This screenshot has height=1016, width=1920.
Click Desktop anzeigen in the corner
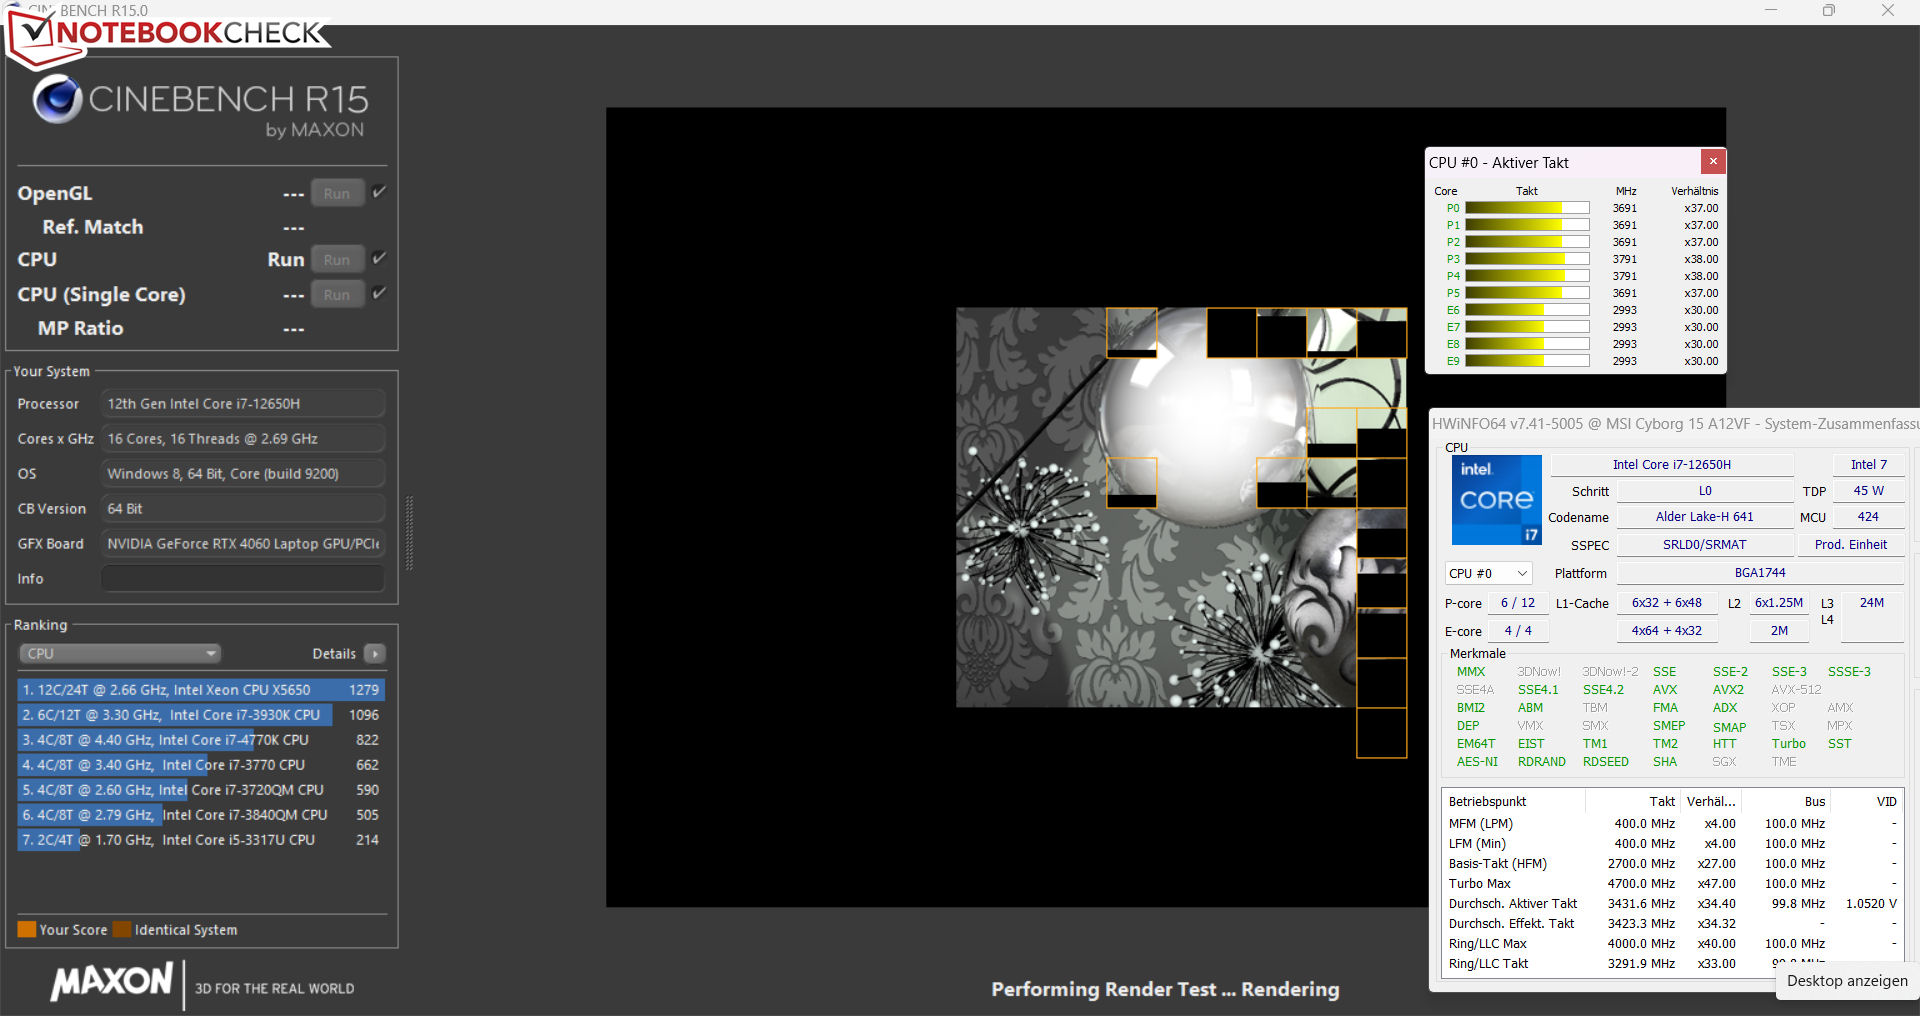click(x=1846, y=981)
